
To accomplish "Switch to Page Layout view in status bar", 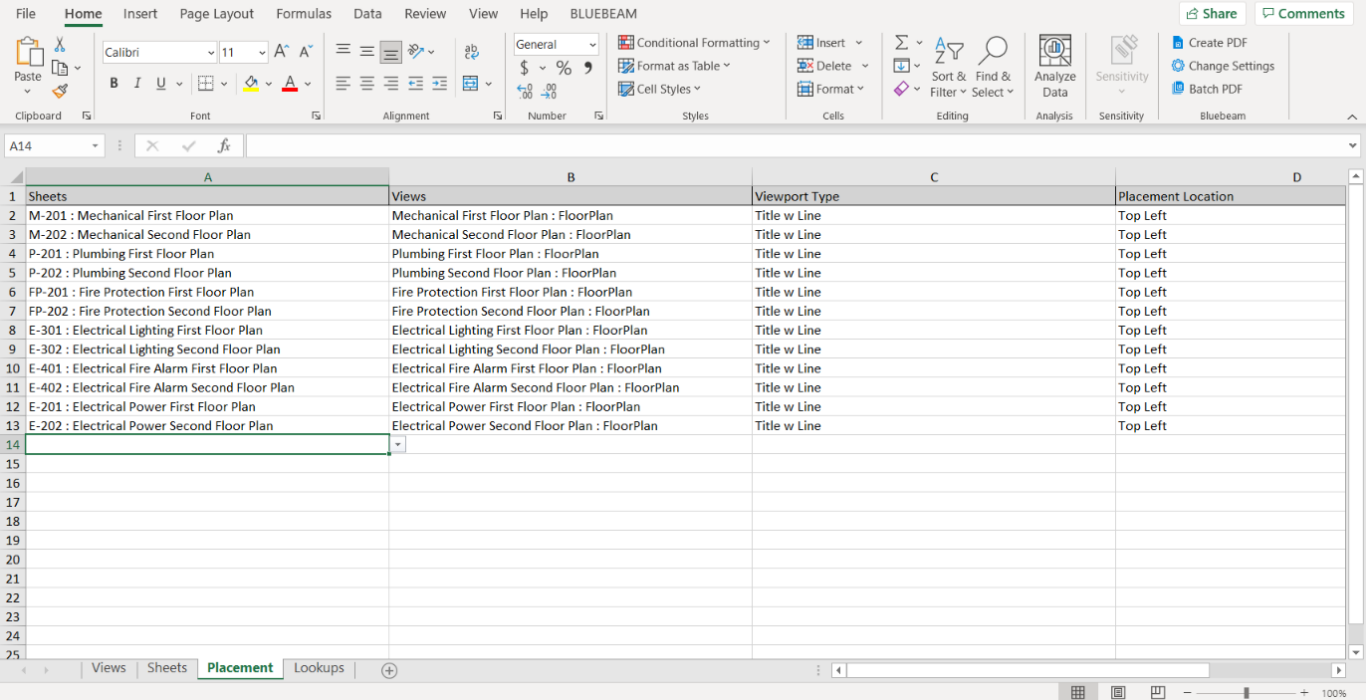I will click(x=1118, y=692).
